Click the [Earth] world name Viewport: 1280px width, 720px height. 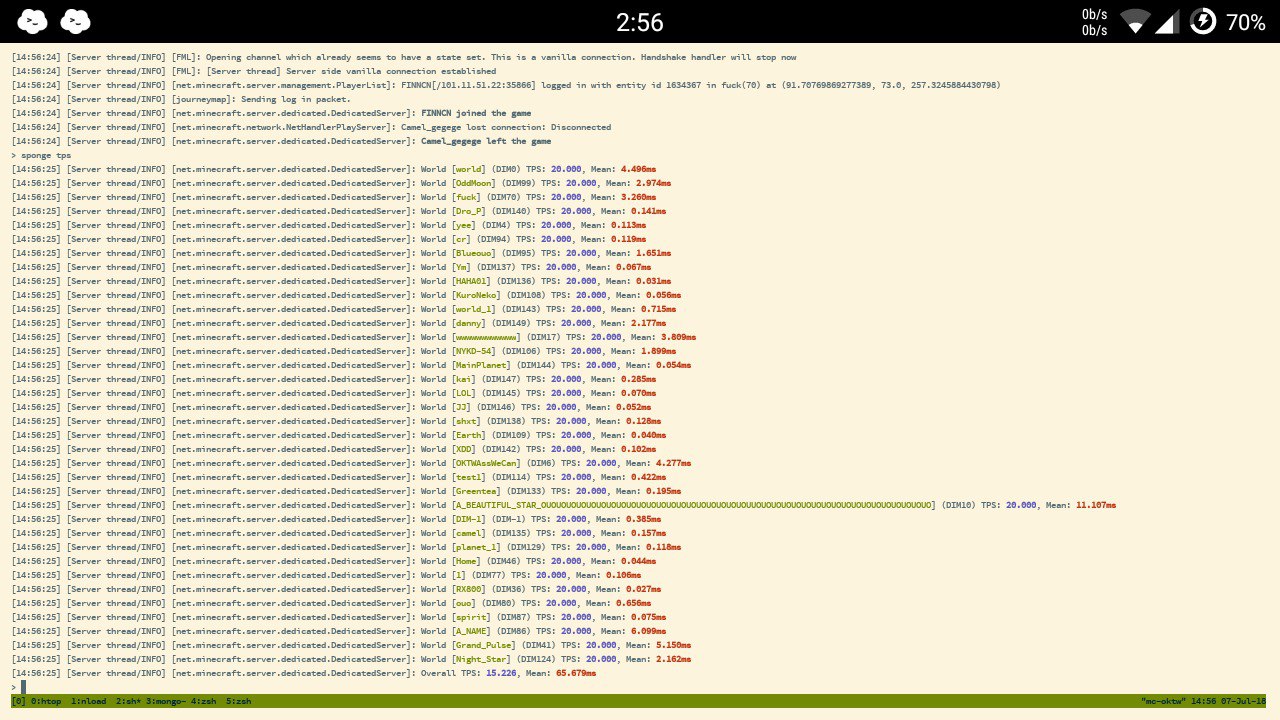(x=471, y=435)
